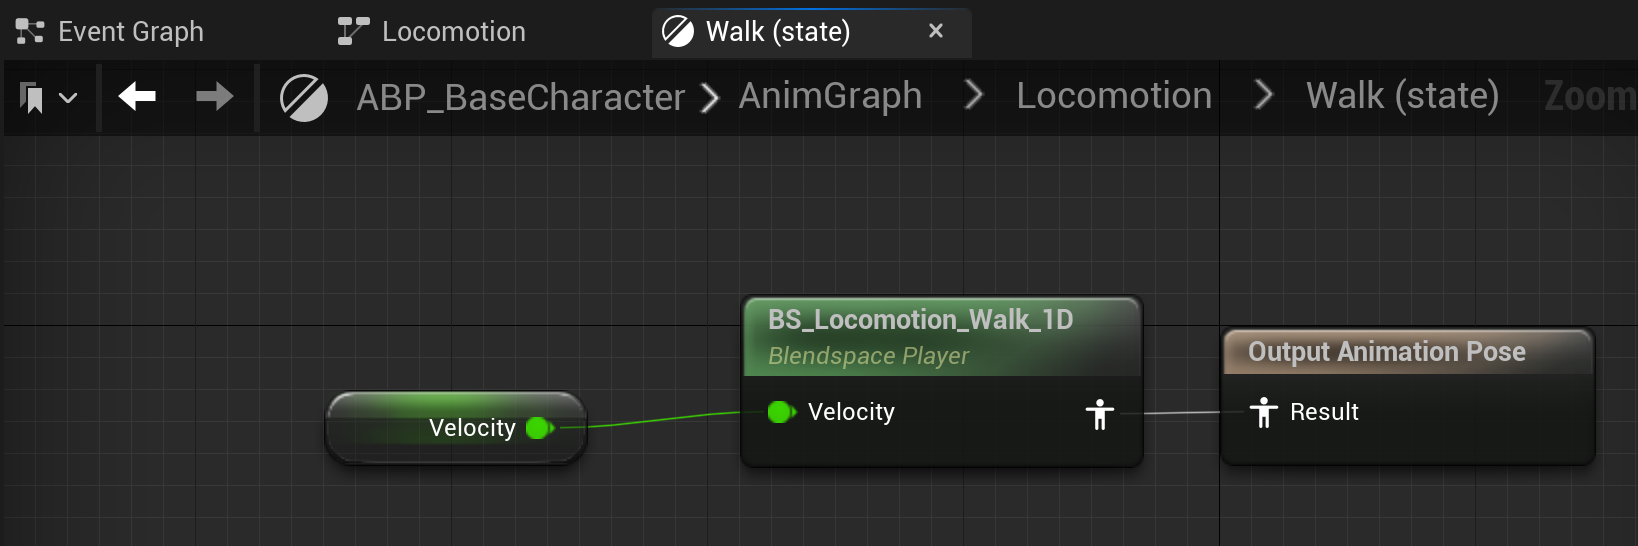
Task: Click the pose output pin on BS_Locomotion_Walk_1D
Action: click(1100, 414)
